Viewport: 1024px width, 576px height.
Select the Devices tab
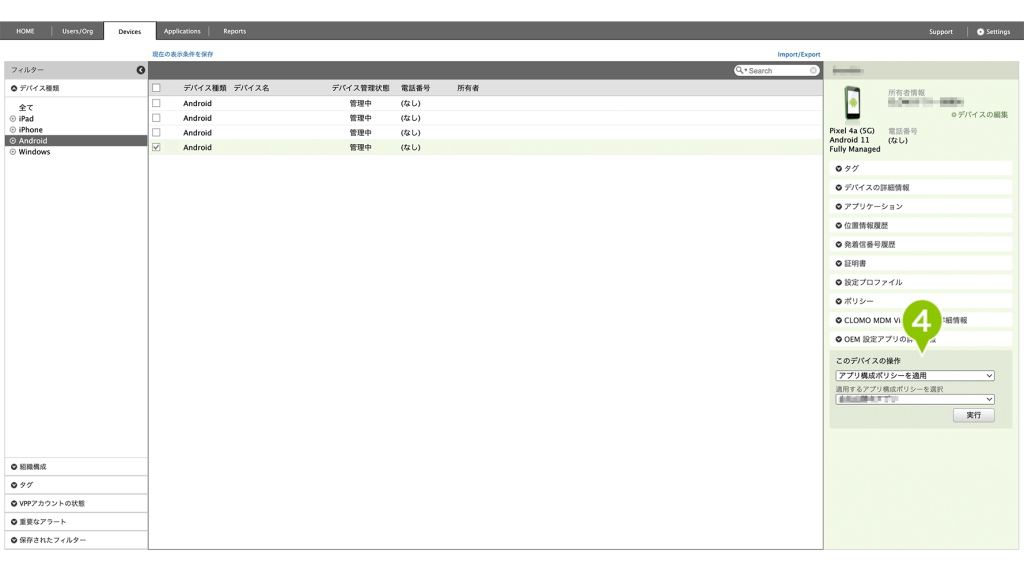[x=129, y=31]
